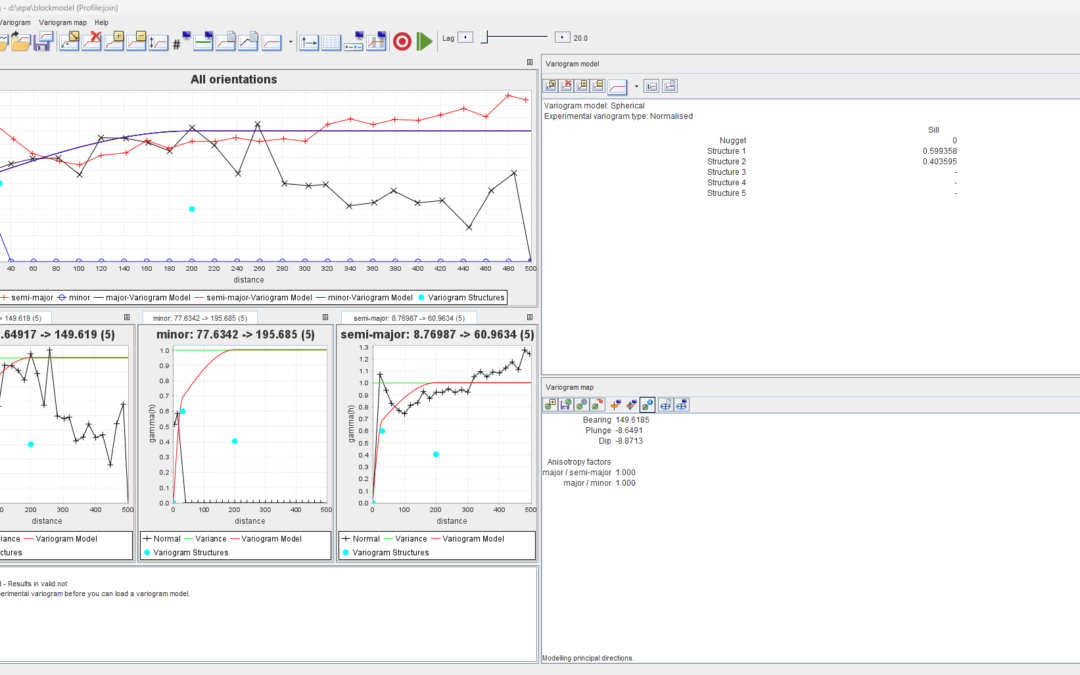Image resolution: width=1080 pixels, height=675 pixels.
Task: Toggle the selected ellipsoid button in Variogram map toolbar
Action: [x=647, y=405]
